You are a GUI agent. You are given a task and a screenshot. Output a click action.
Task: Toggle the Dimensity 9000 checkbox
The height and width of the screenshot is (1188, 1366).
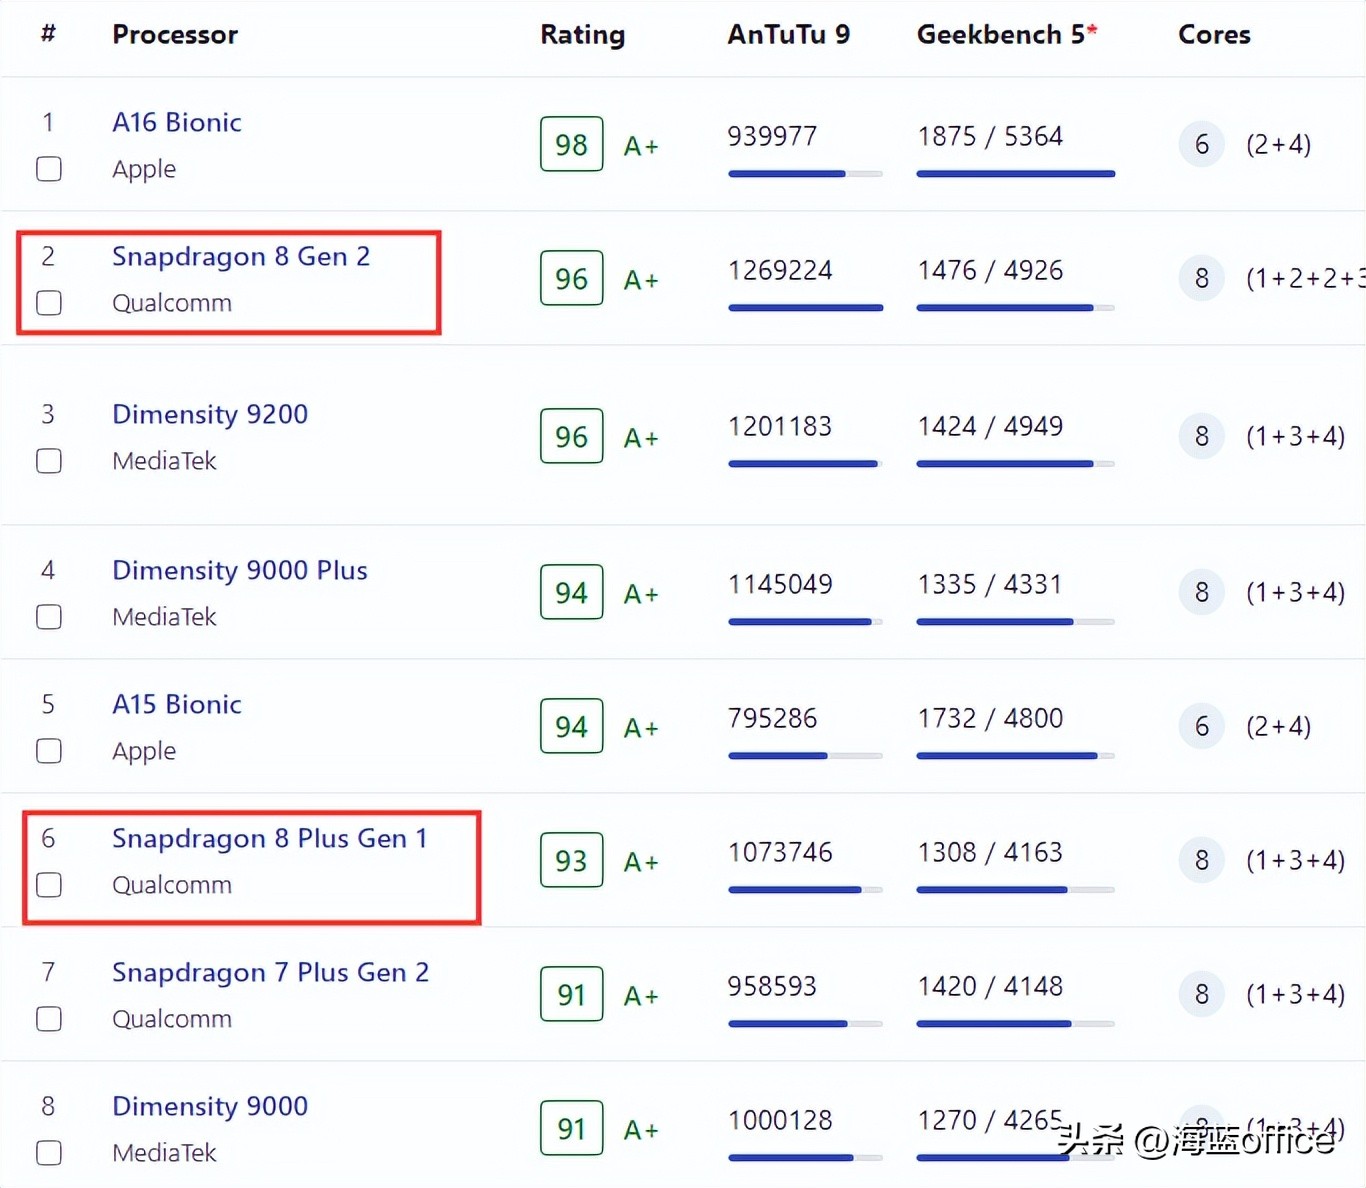click(49, 1153)
